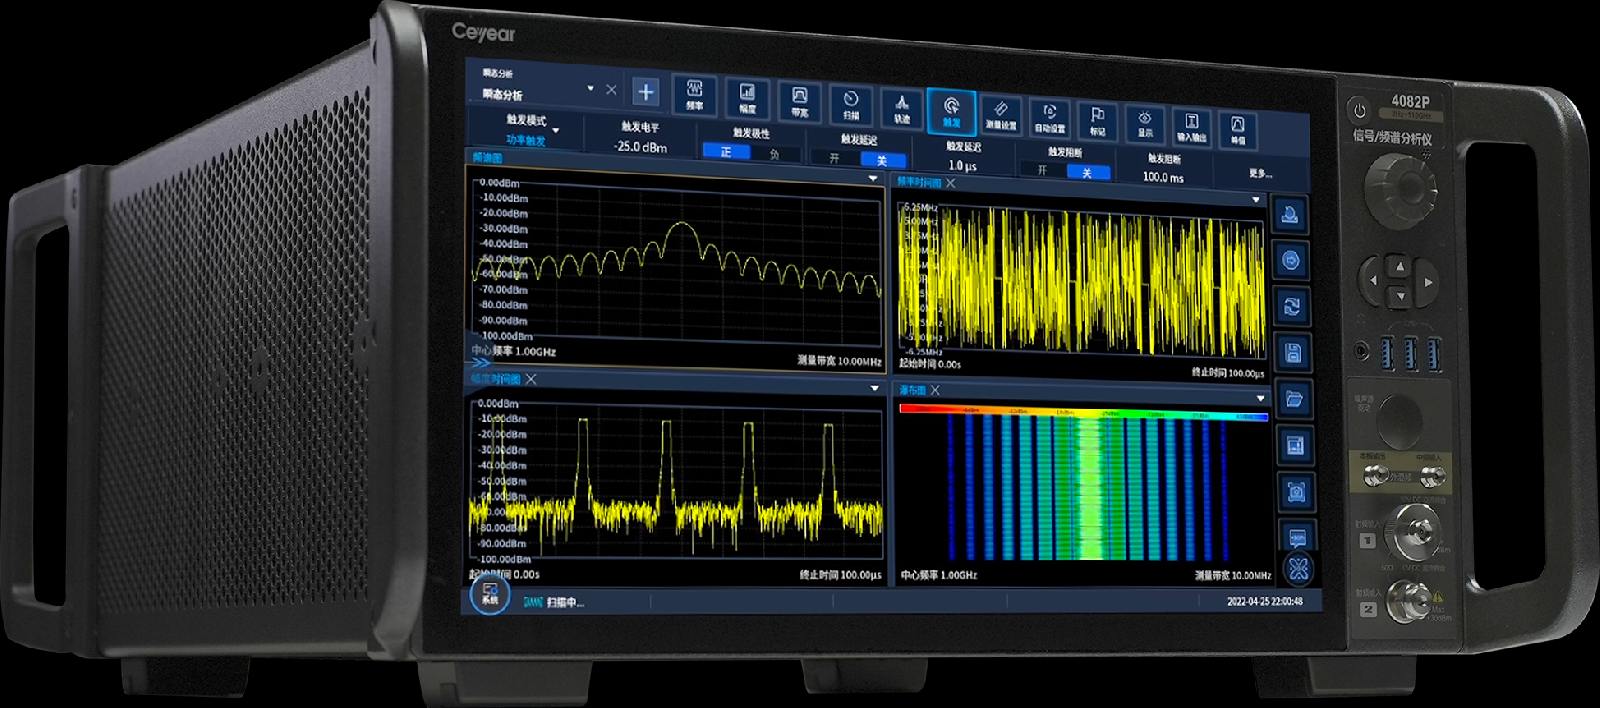
Task: Click the window layout sidebar icon
Action: (x=1295, y=445)
